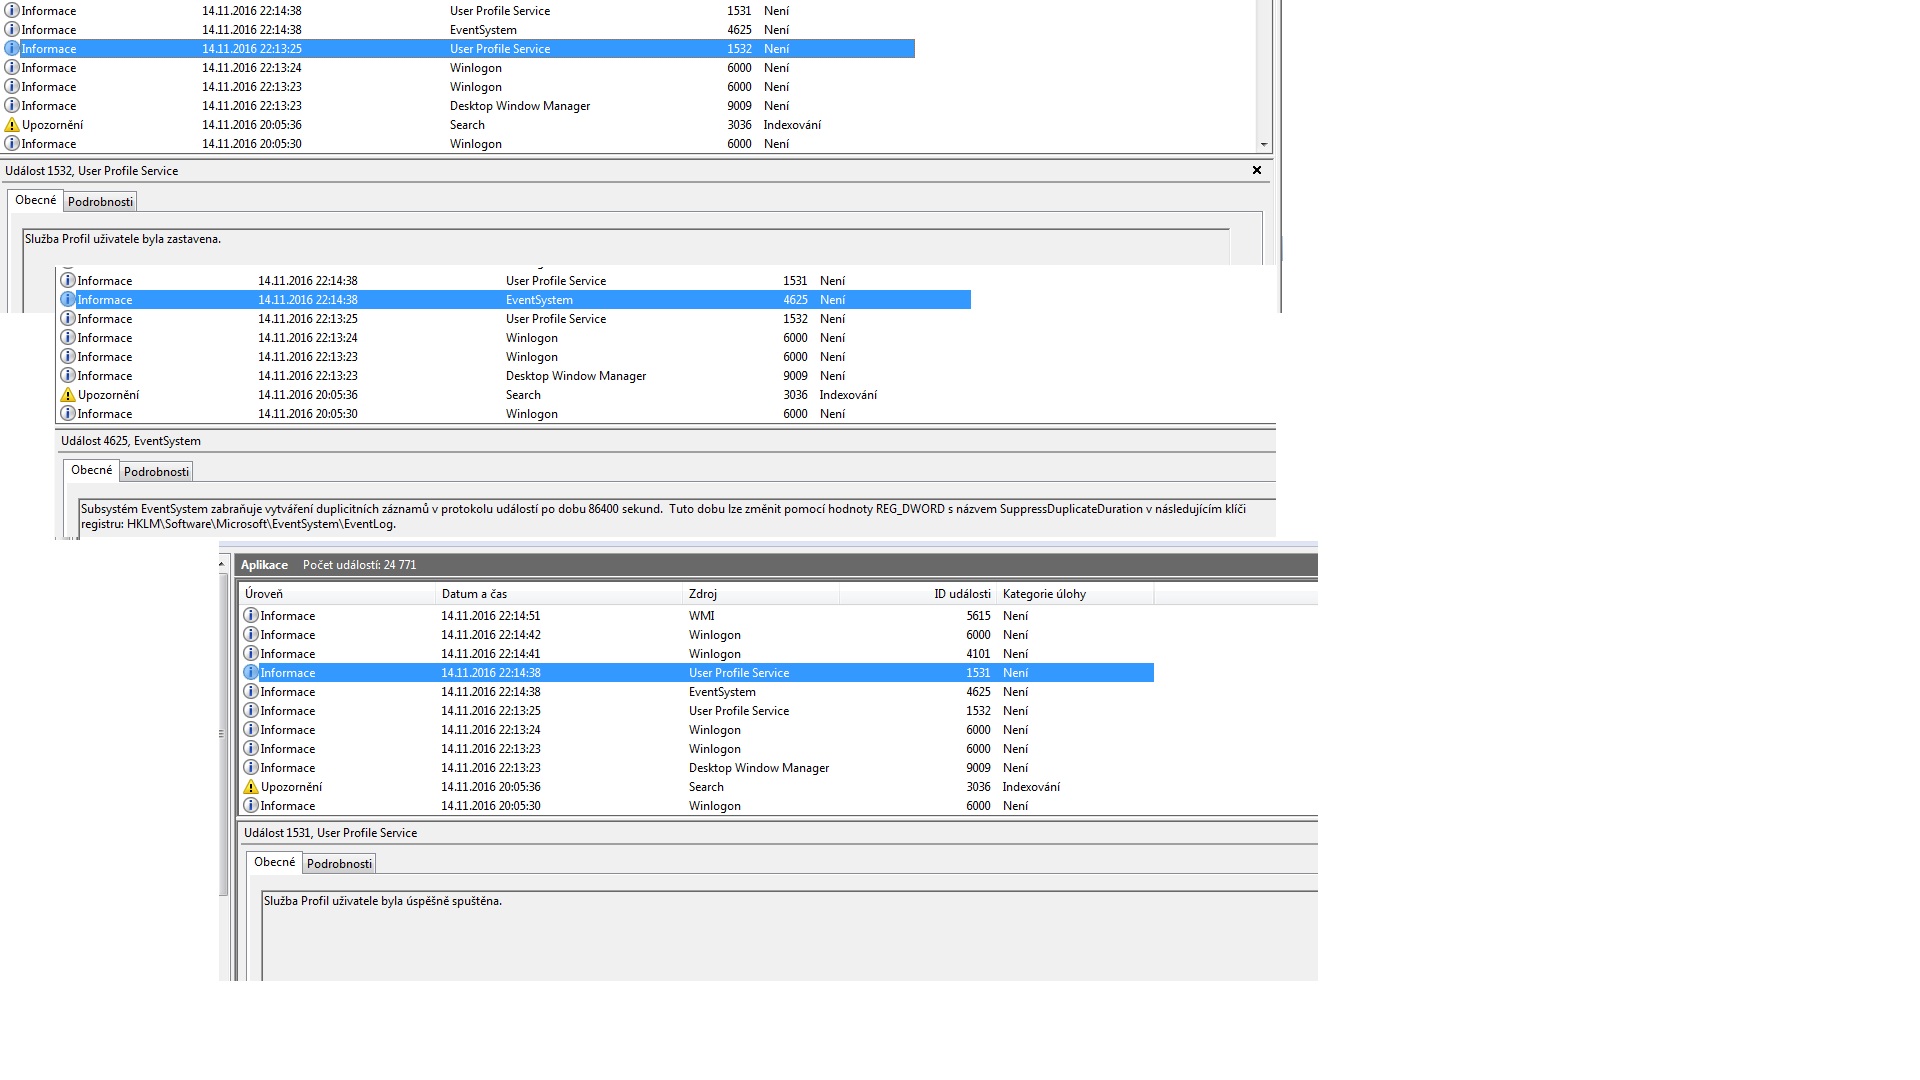Click info icon of Winlogon 22:14:42 event
The width and height of the screenshot is (1920, 1080).
pyautogui.click(x=251, y=635)
